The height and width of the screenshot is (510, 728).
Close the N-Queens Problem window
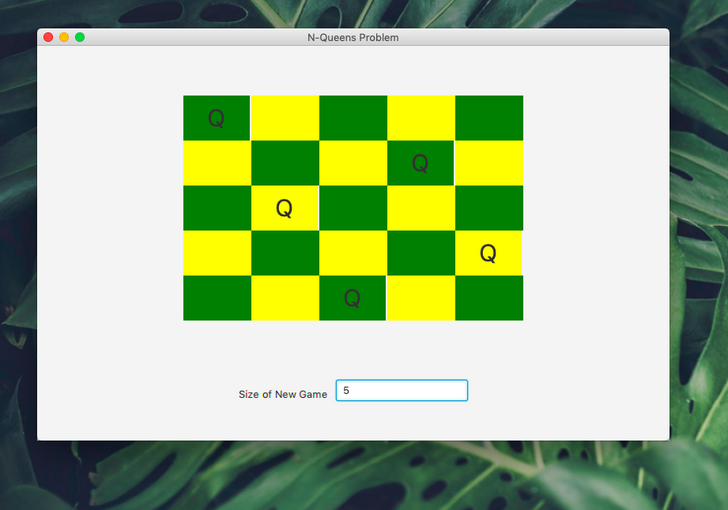pyautogui.click(x=48, y=37)
